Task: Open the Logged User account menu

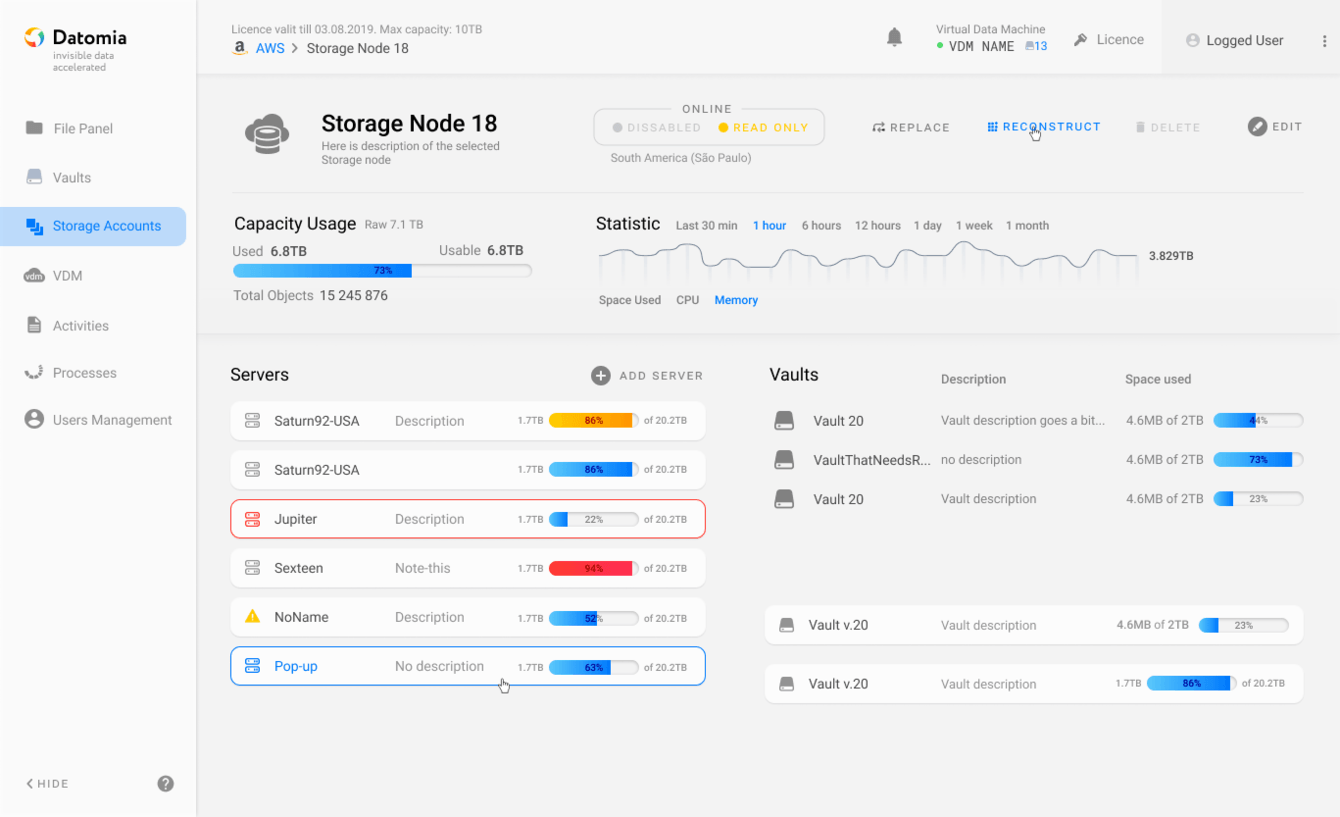Action: click(x=1234, y=41)
